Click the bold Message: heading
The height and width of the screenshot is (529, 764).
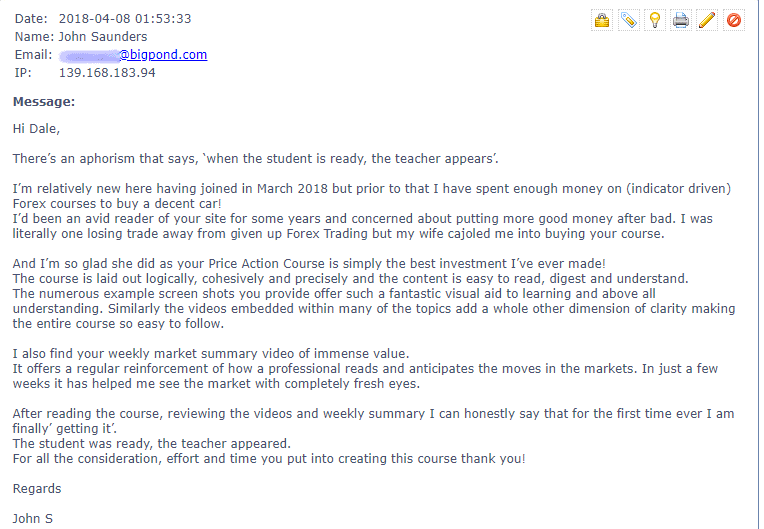44,102
